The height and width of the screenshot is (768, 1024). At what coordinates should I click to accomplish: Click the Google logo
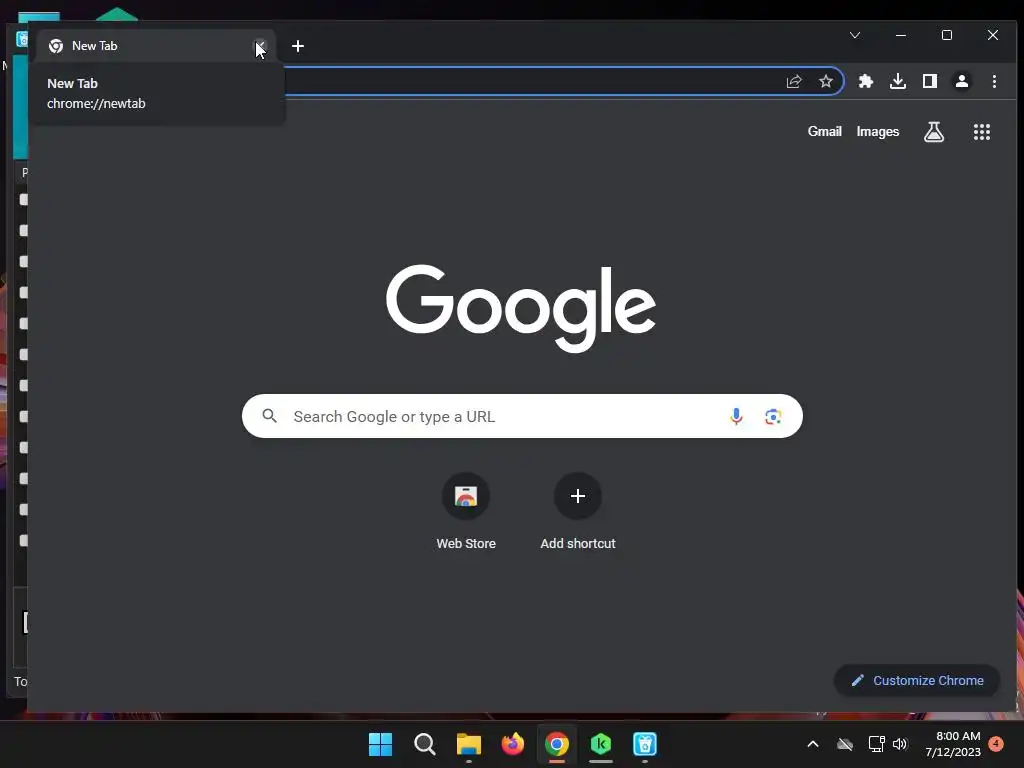520,308
